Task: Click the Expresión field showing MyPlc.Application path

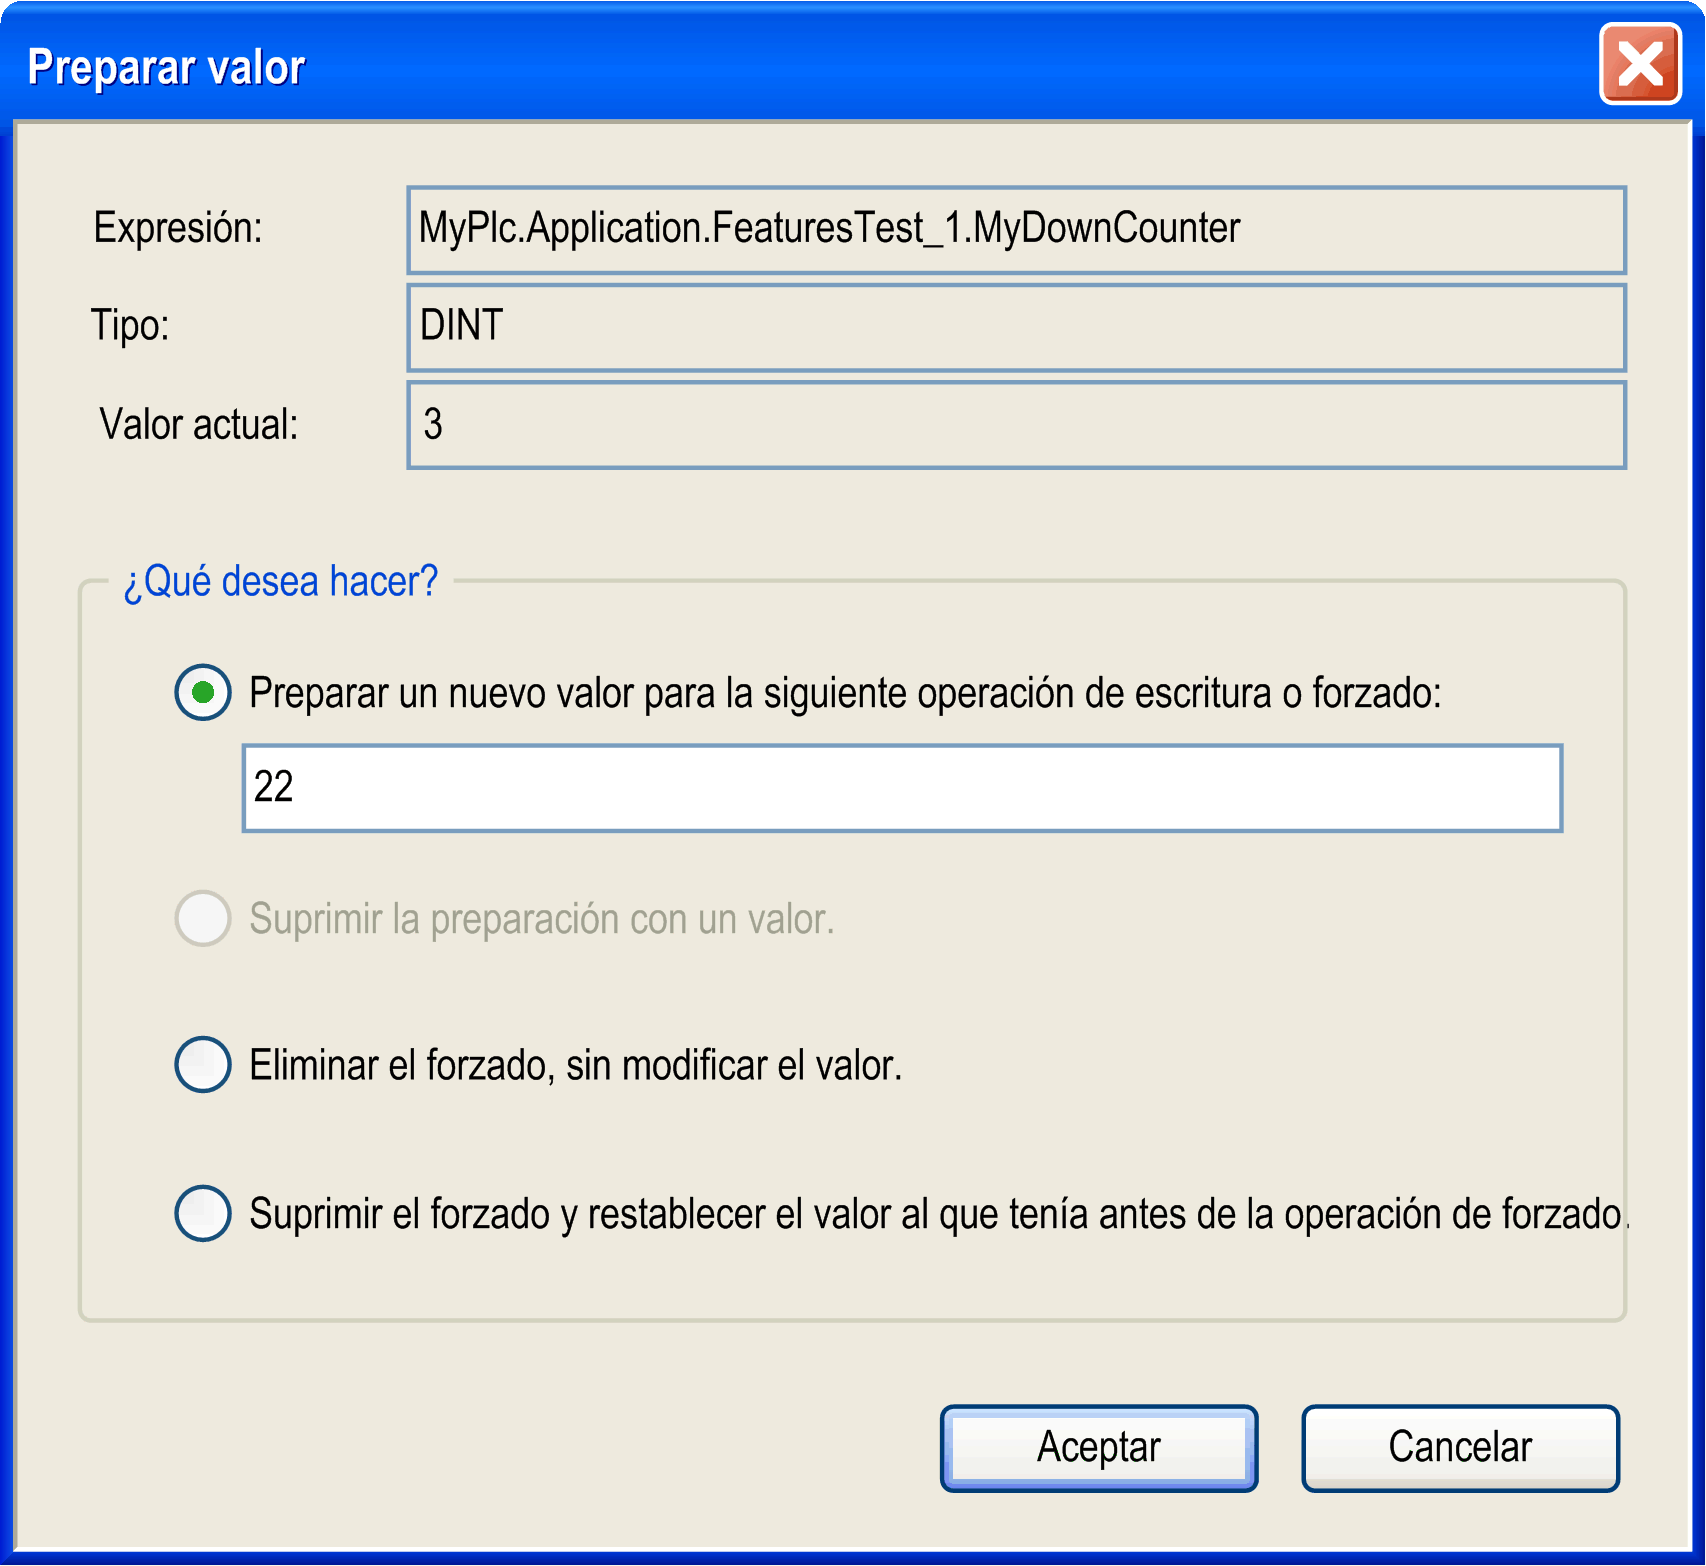Action: [1016, 230]
